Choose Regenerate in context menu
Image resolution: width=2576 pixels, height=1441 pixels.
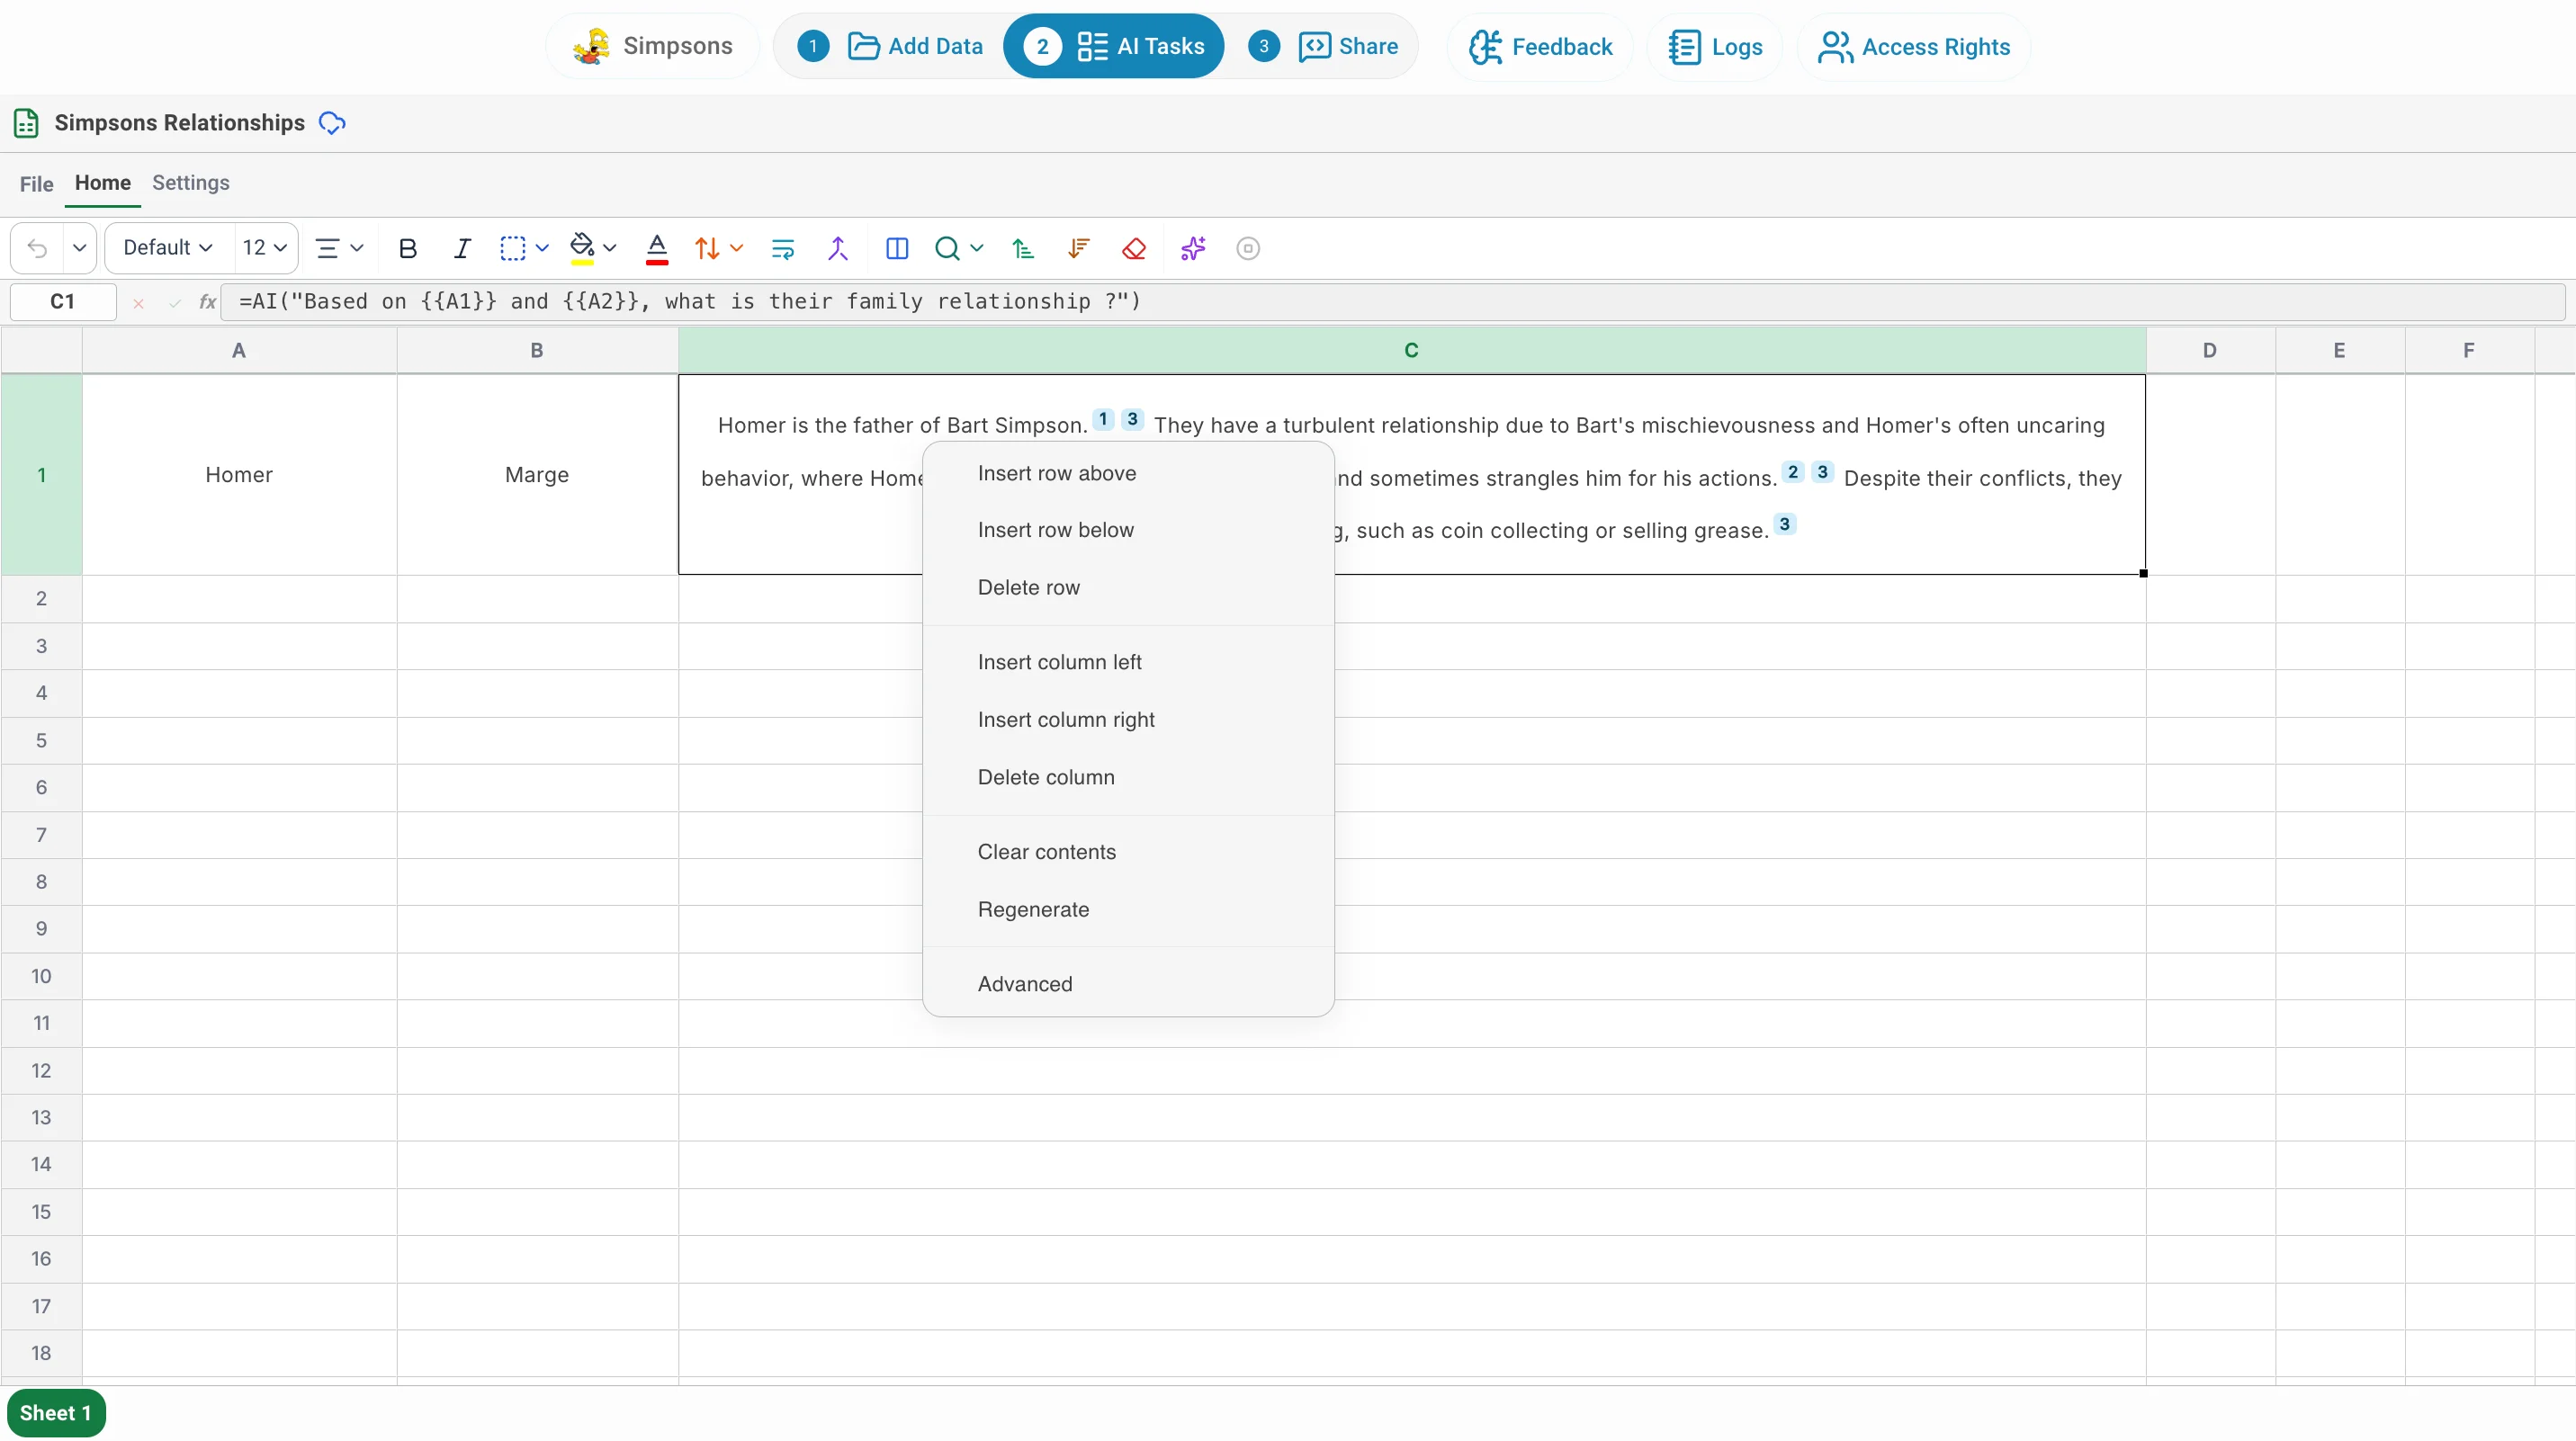tap(1128, 910)
